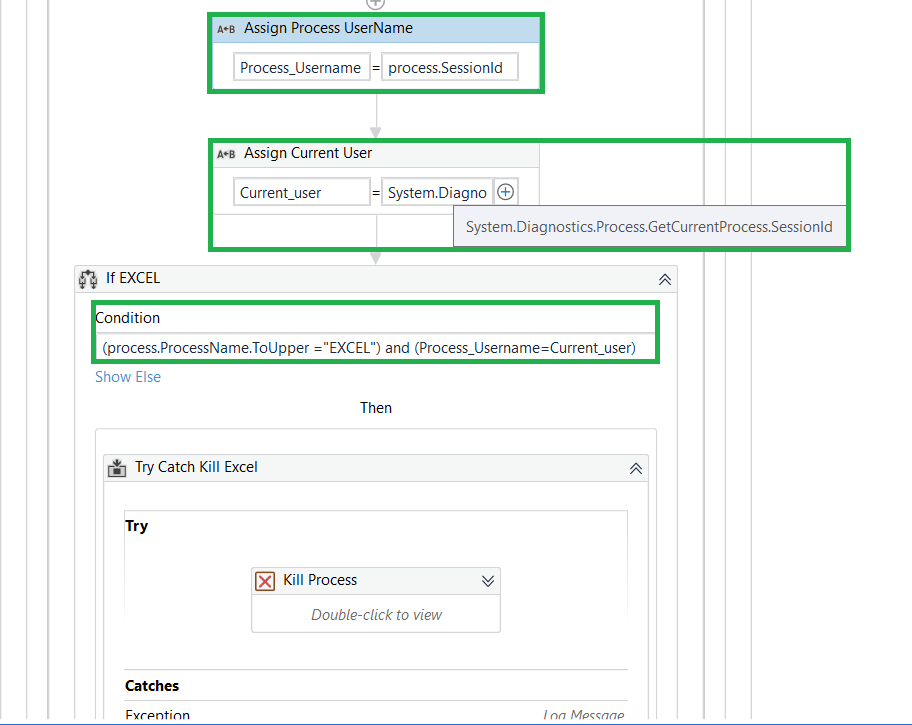Select the Double-click to view placeholder
The width and height of the screenshot is (912, 725).
[x=375, y=614]
